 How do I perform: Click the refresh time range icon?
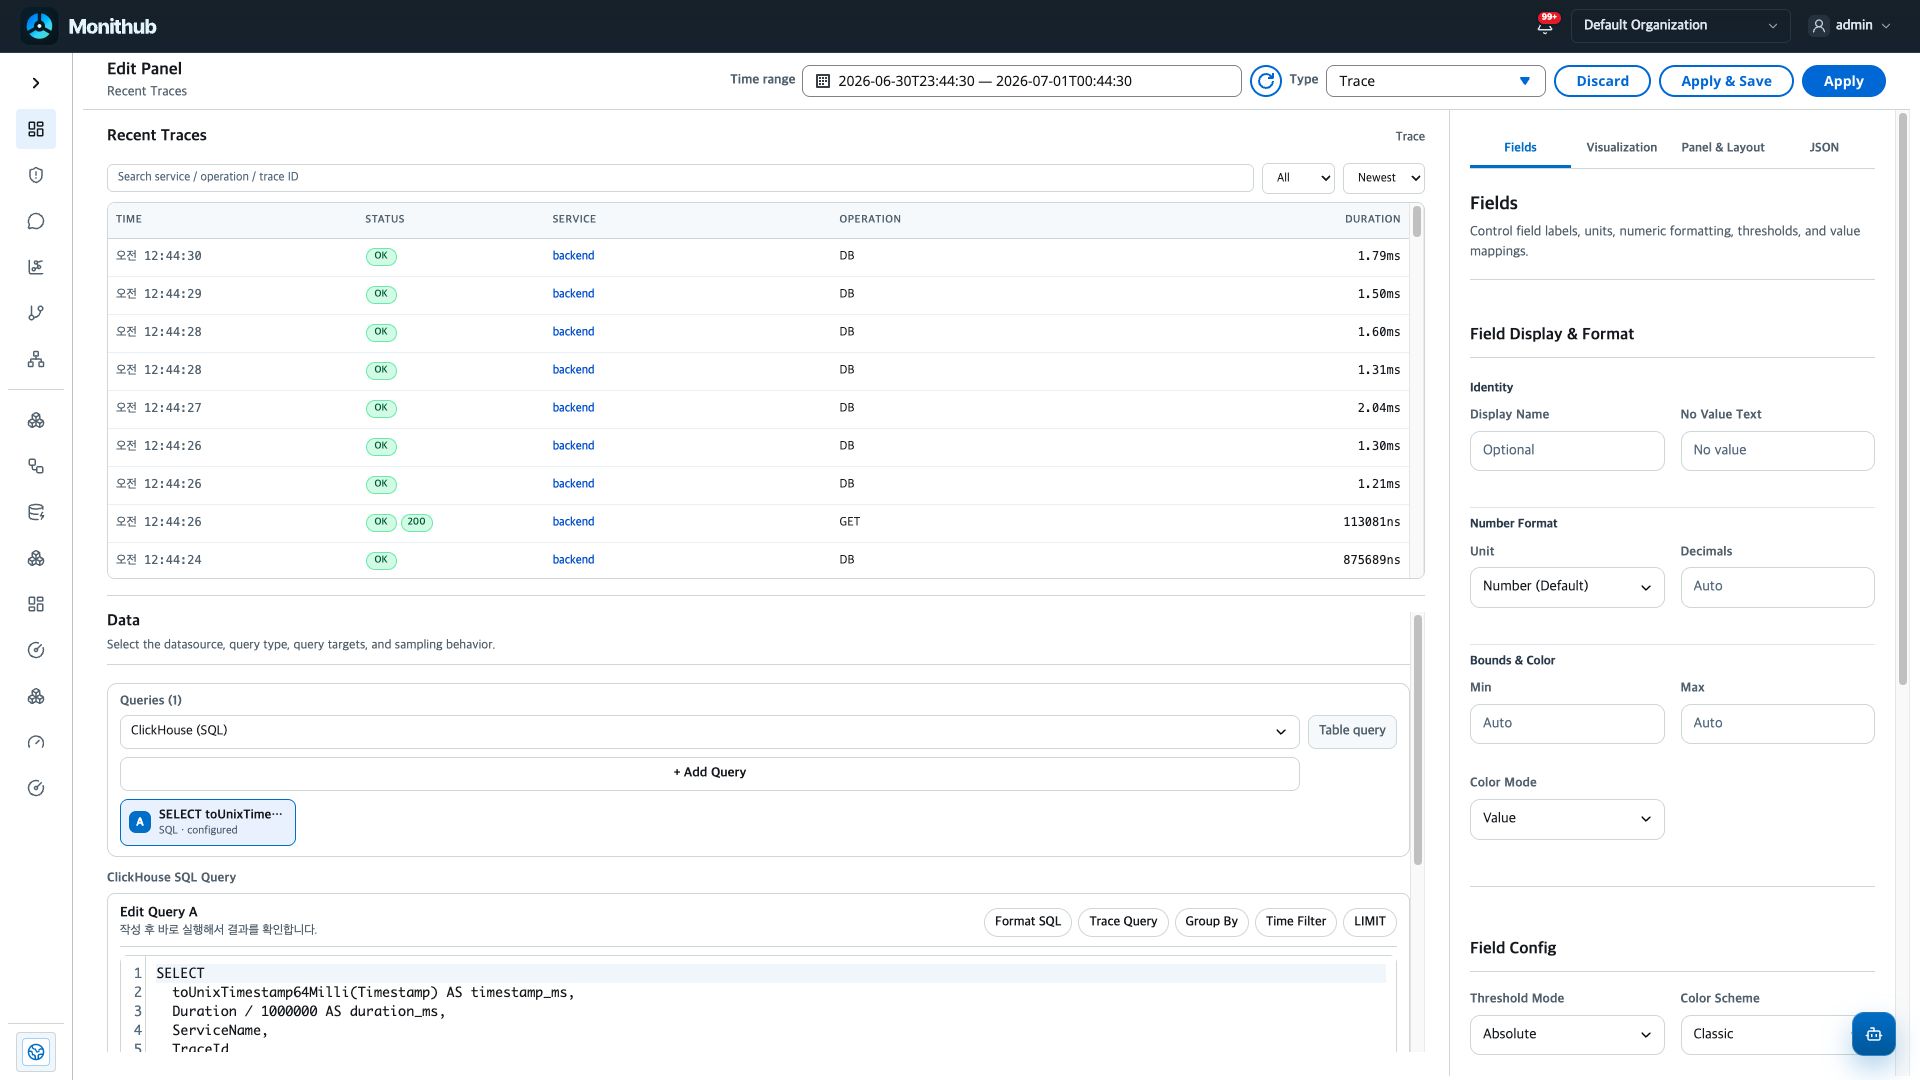point(1265,81)
